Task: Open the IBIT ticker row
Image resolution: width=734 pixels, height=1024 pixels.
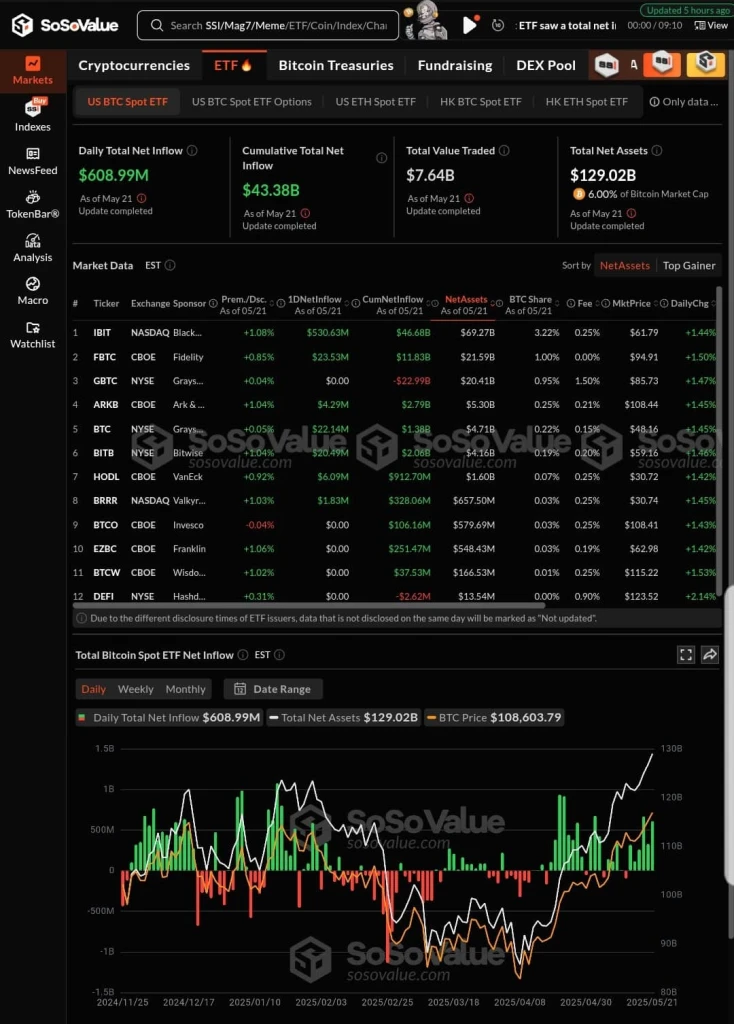Action: click(394, 332)
